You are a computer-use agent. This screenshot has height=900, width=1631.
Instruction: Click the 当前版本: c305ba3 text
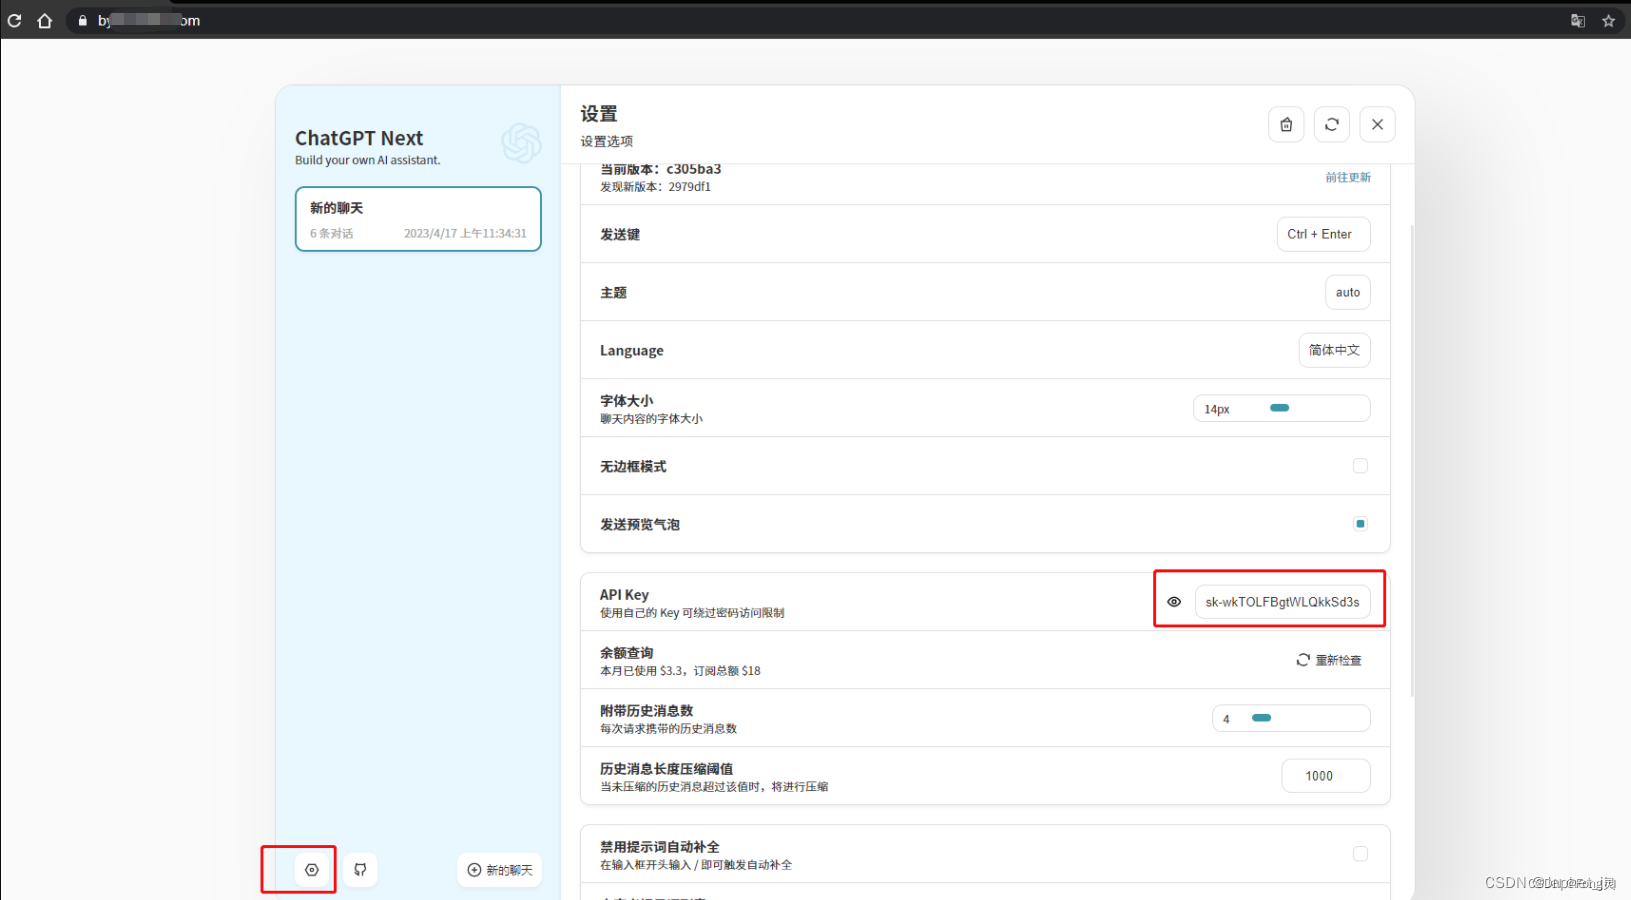(660, 169)
